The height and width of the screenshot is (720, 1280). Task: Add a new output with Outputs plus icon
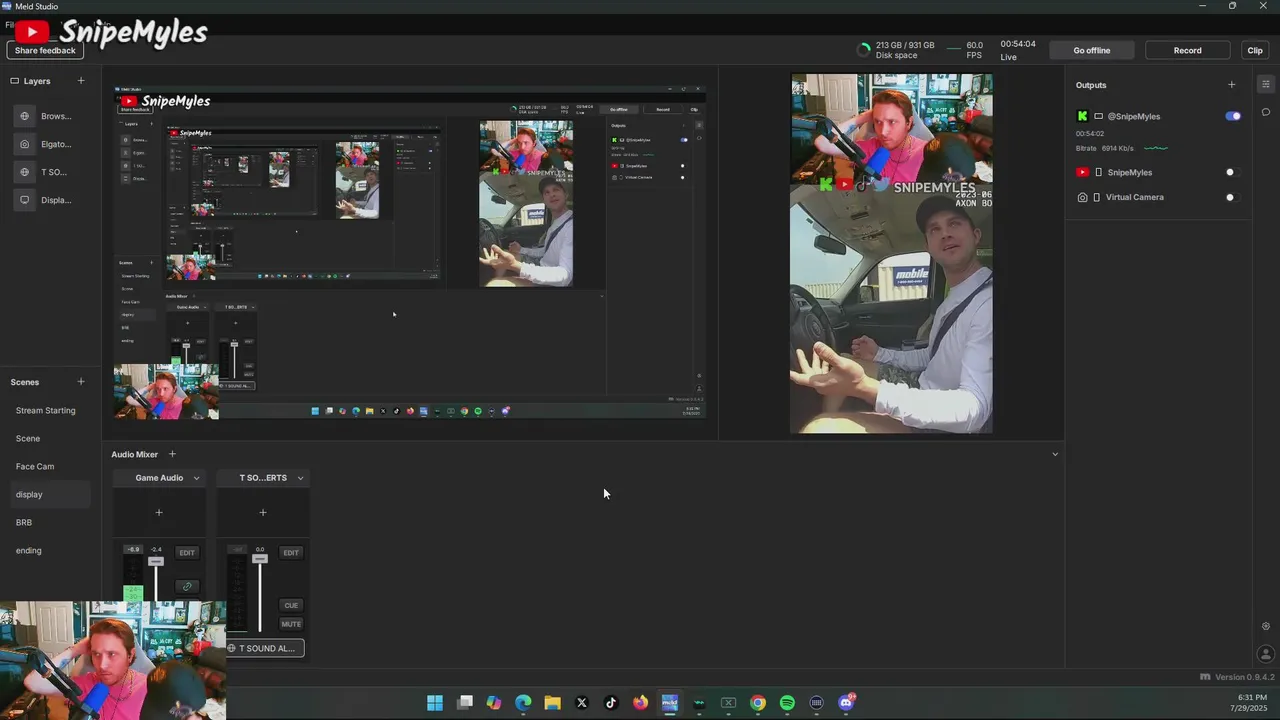(x=1232, y=85)
